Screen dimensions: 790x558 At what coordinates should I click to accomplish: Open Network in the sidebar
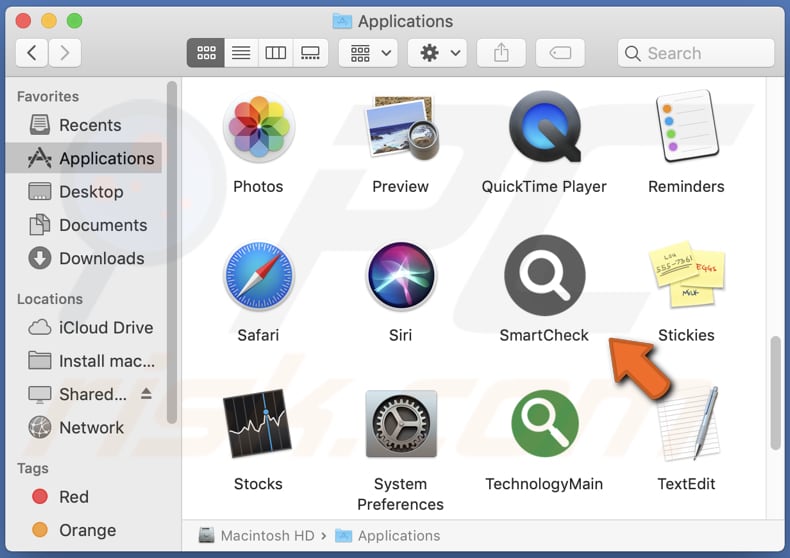point(84,427)
